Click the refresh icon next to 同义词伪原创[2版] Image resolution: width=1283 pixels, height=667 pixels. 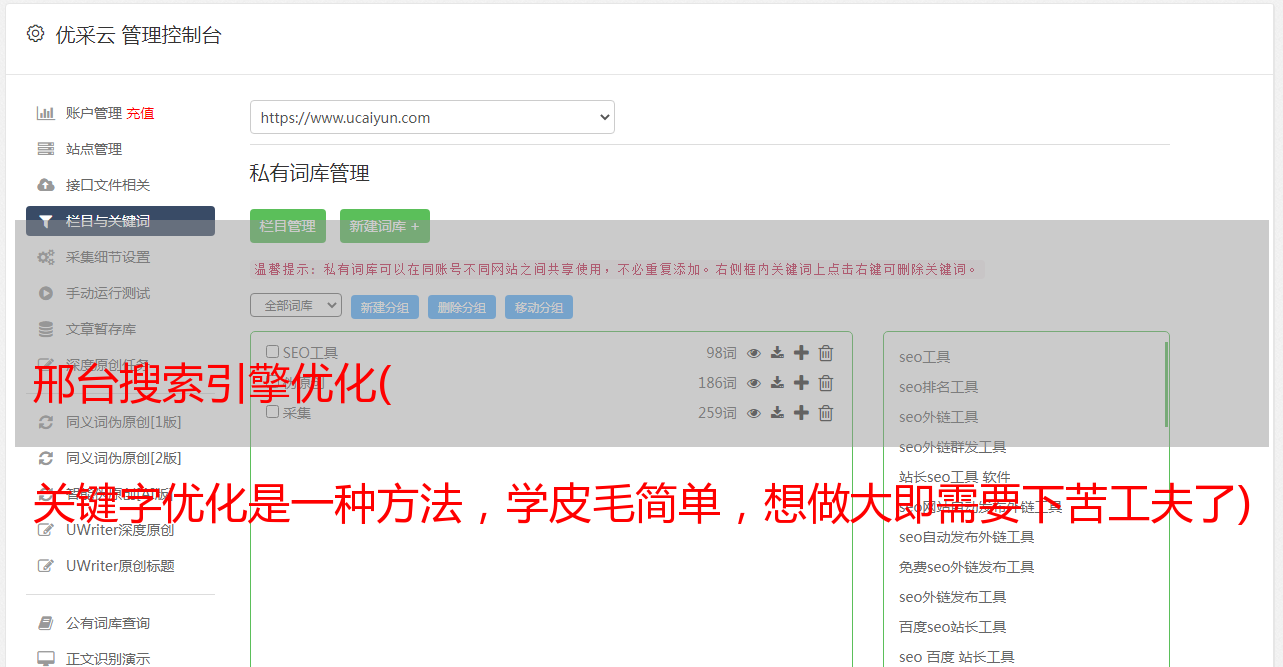(x=45, y=458)
